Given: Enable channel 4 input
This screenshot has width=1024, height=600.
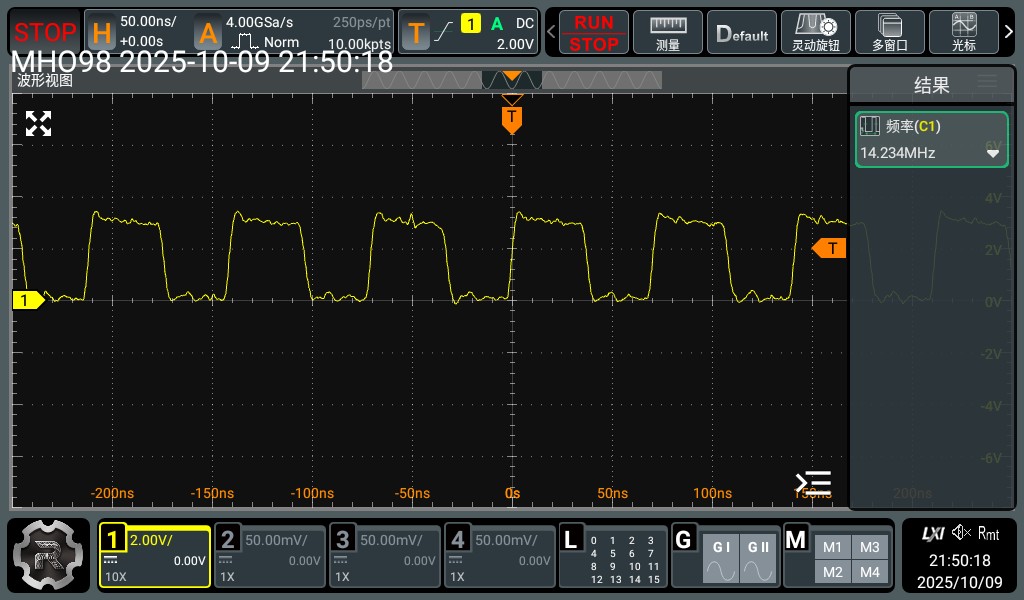Looking at the screenshot, I should [x=500, y=555].
